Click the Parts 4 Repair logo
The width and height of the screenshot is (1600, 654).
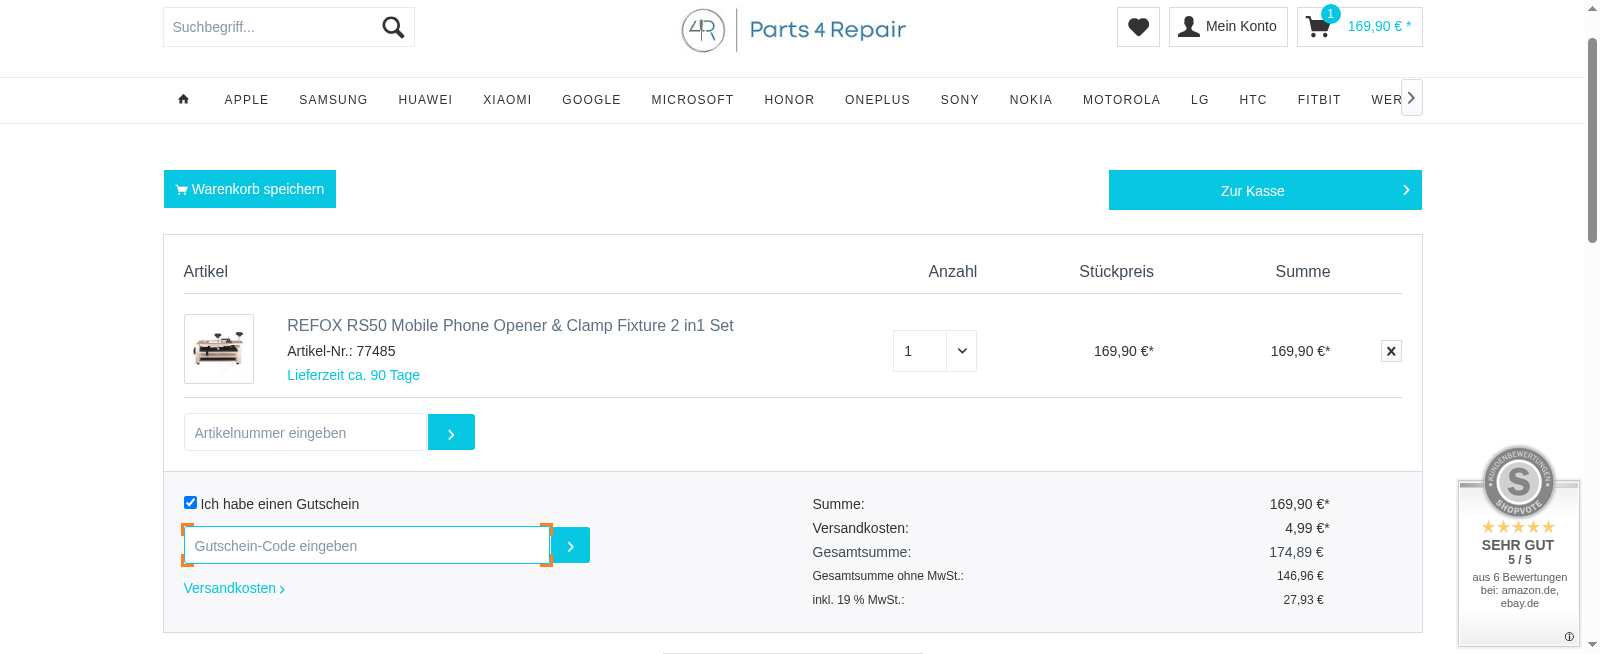pos(793,30)
